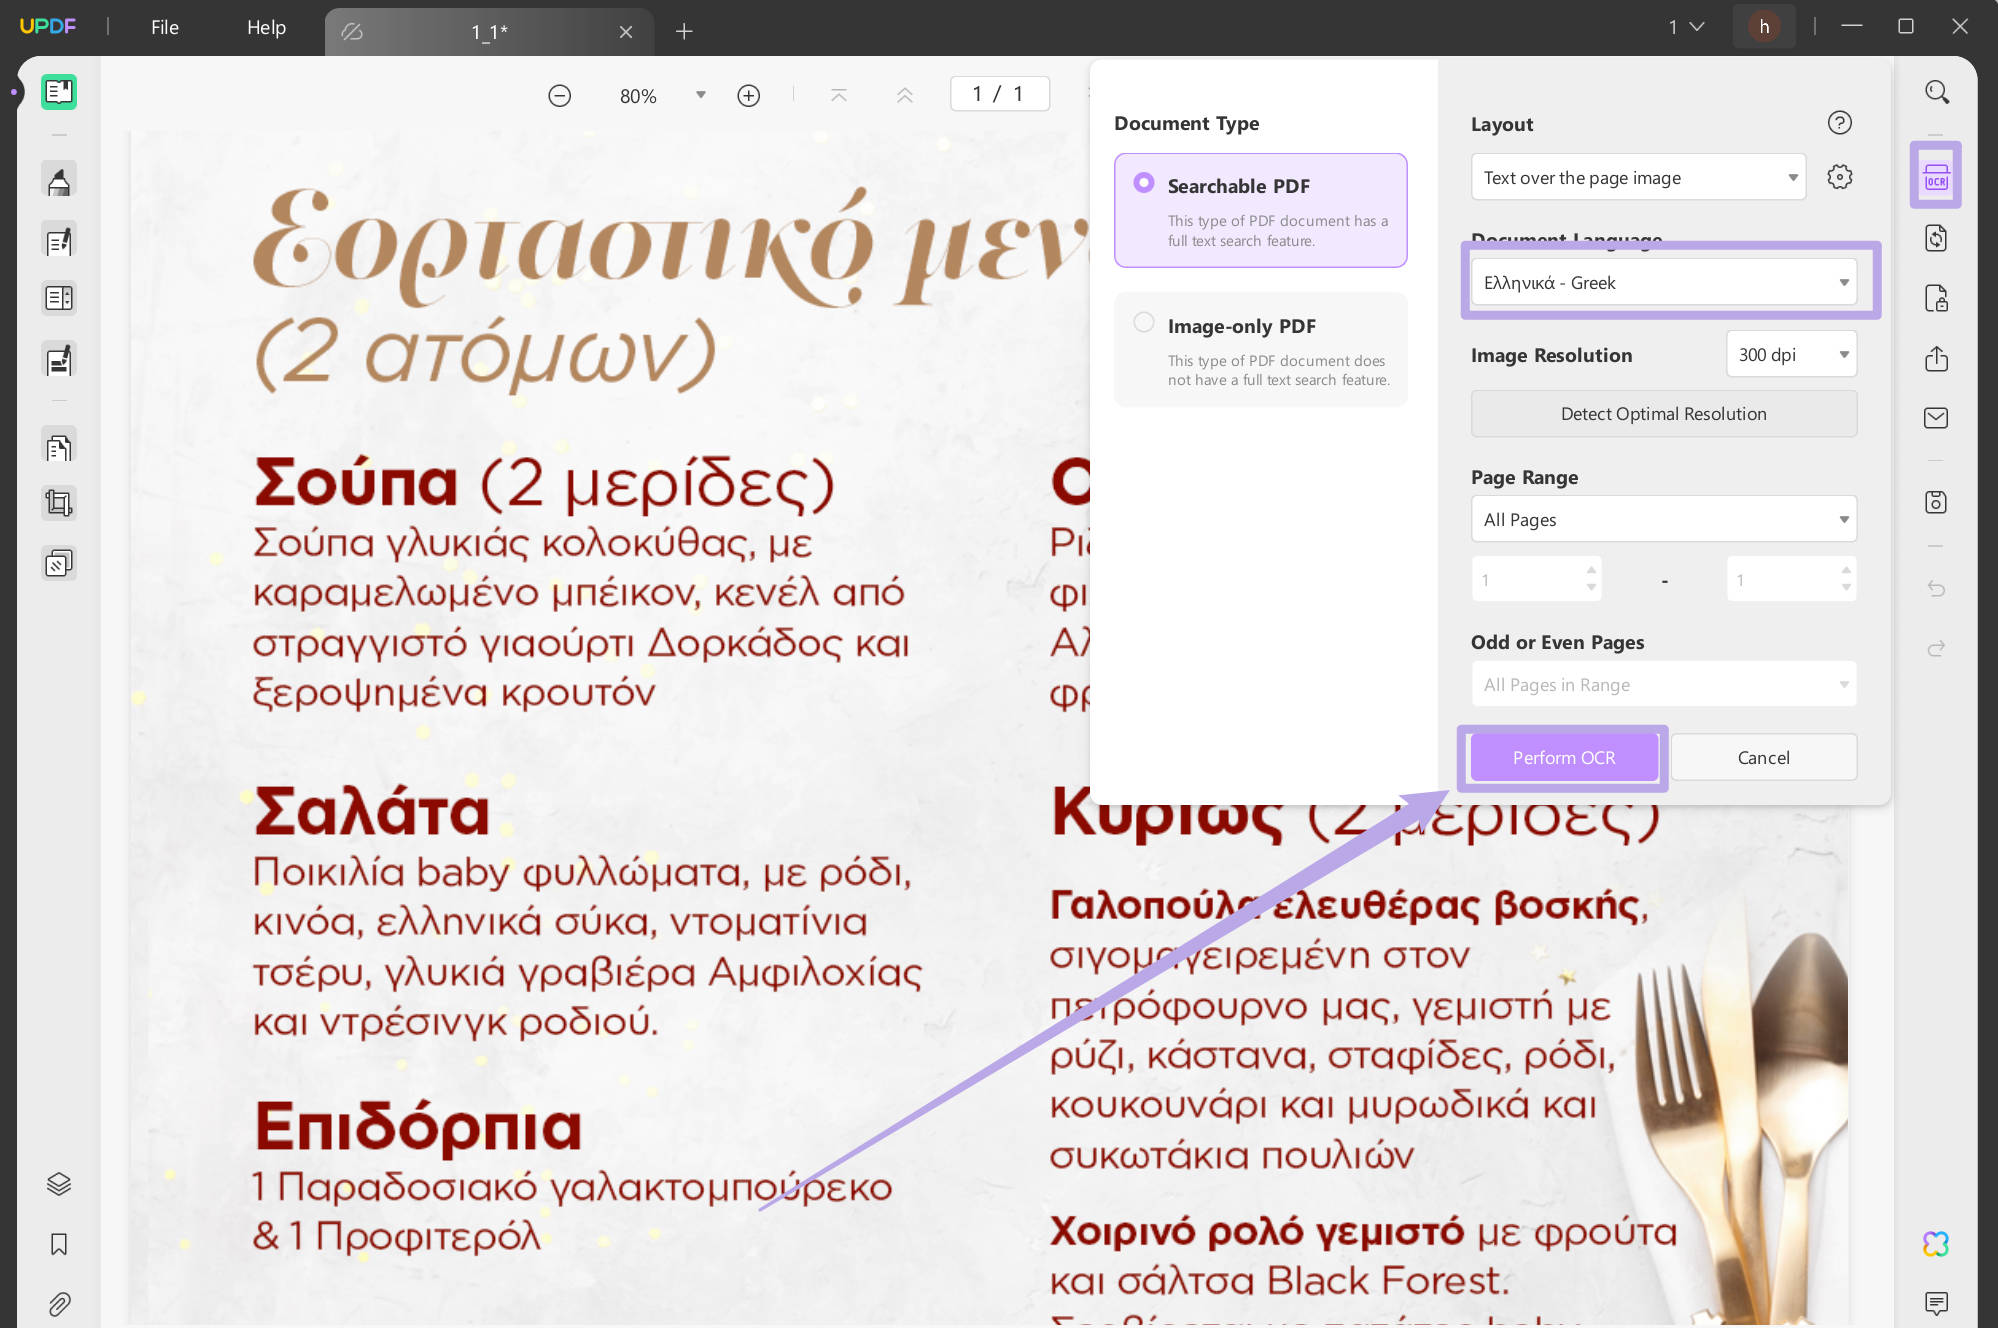Image resolution: width=1998 pixels, height=1328 pixels.
Task: Save the document with the save icon
Action: click(1937, 505)
